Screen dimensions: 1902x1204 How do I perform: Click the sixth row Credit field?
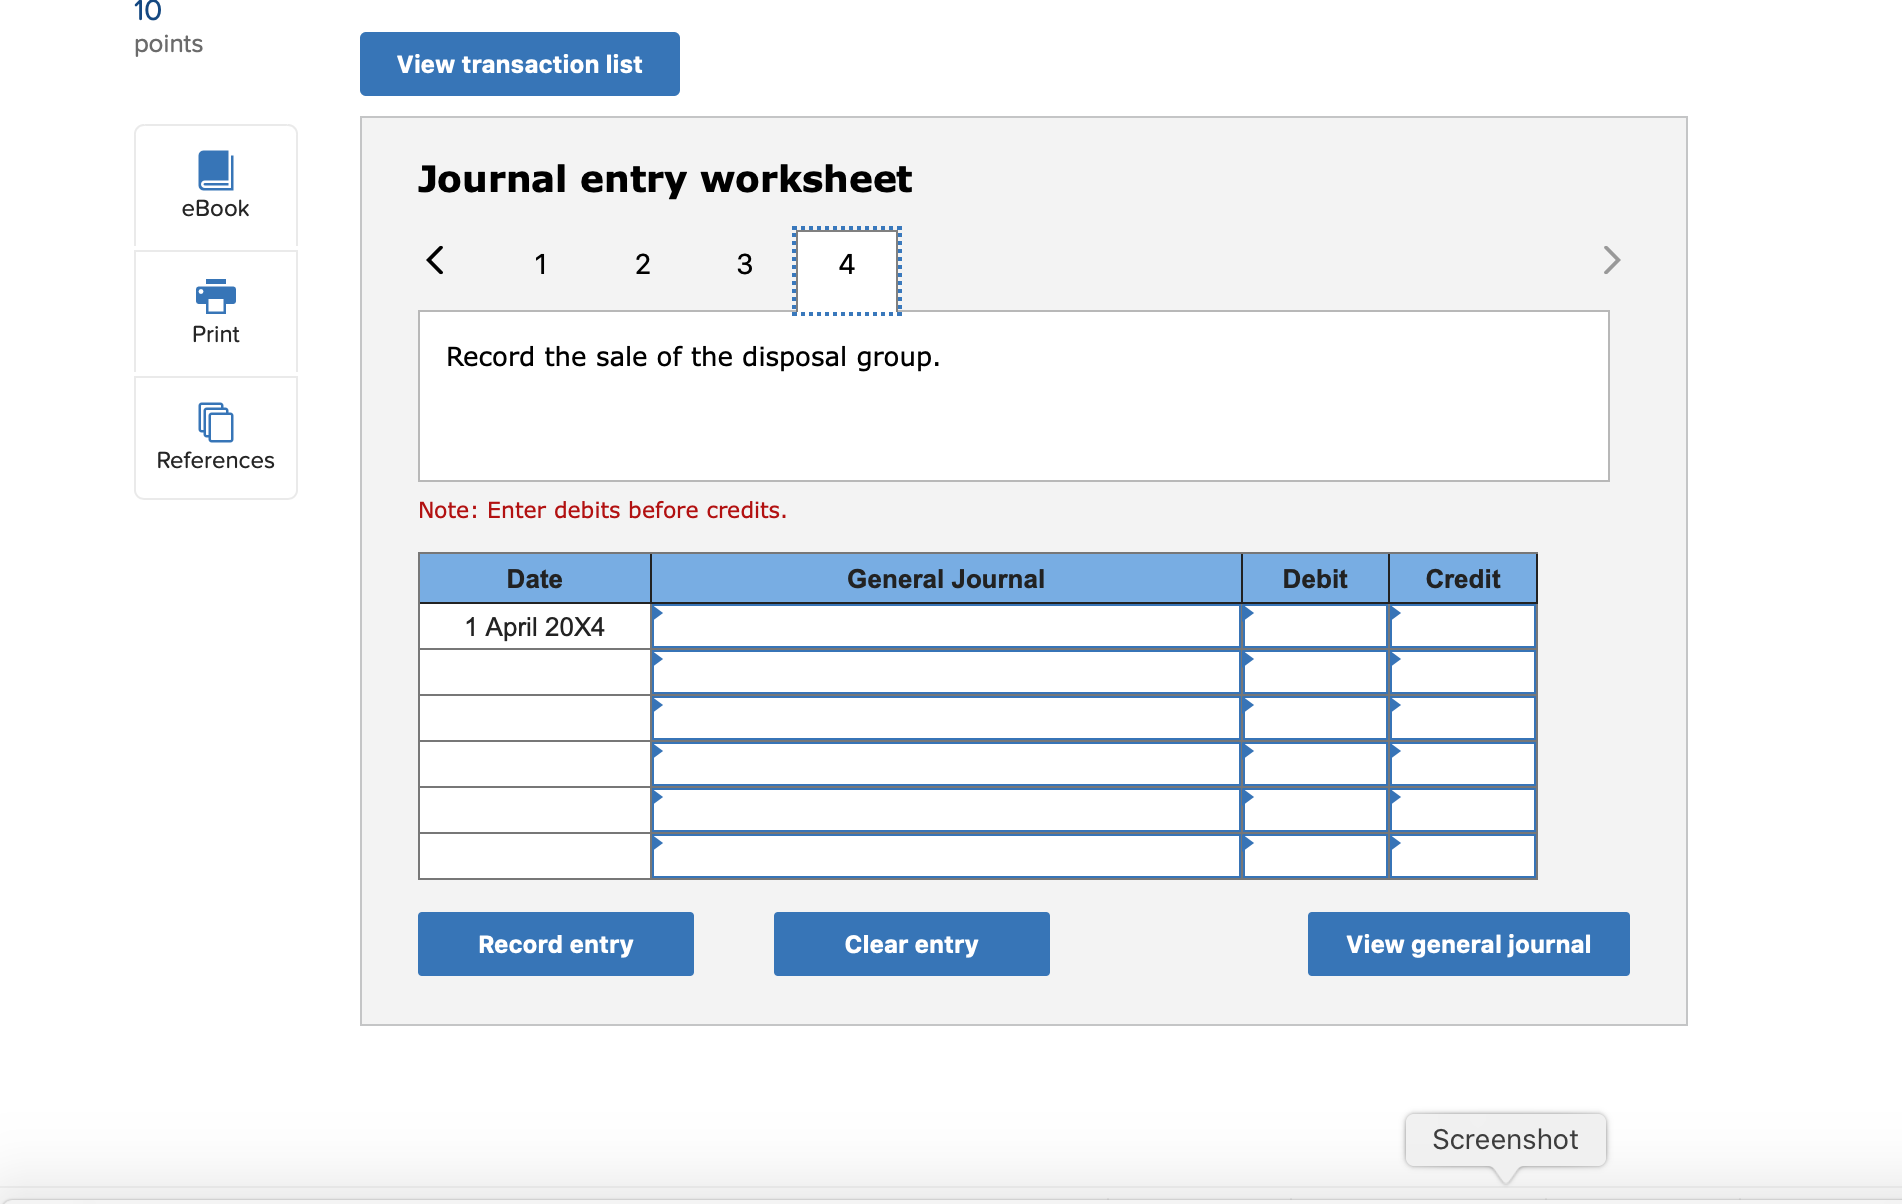[1463, 857]
